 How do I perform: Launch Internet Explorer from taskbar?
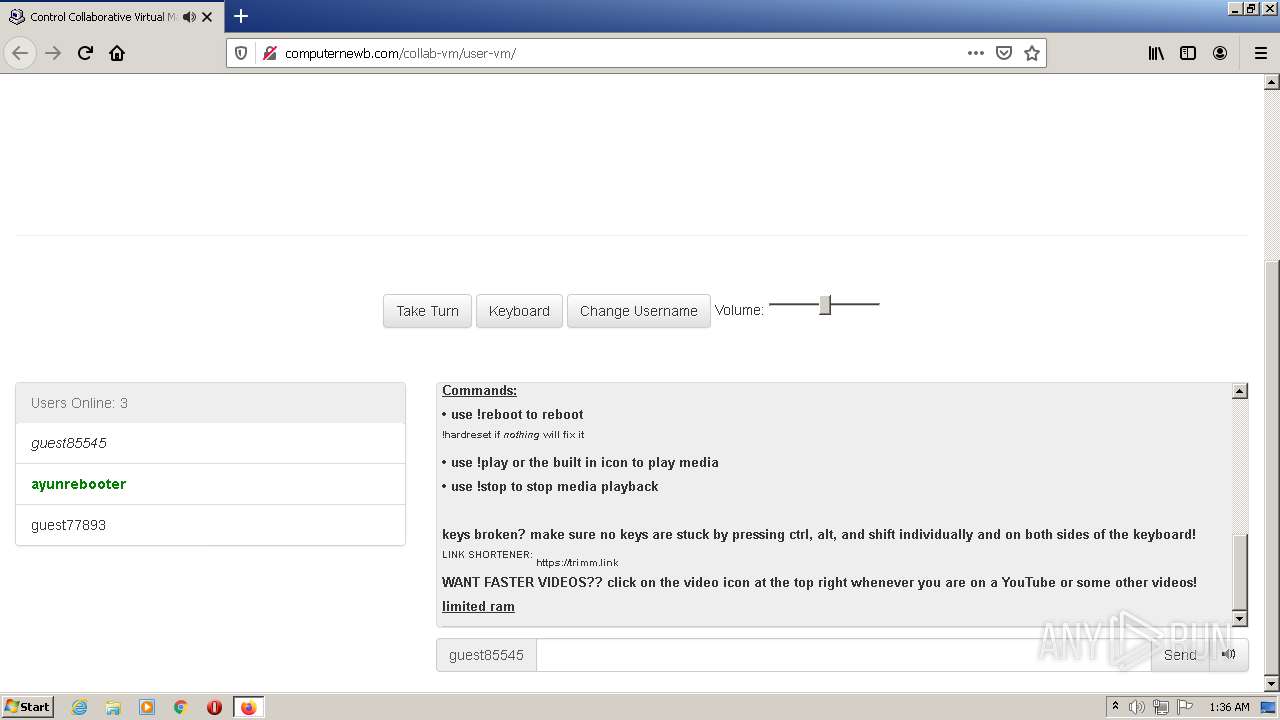(79, 707)
